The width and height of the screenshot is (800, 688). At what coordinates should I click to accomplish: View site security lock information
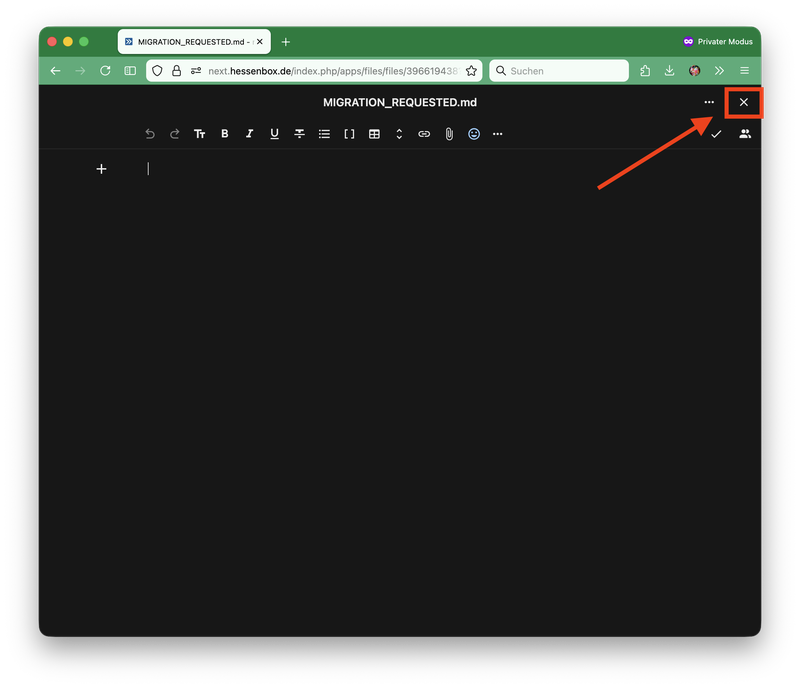[177, 71]
